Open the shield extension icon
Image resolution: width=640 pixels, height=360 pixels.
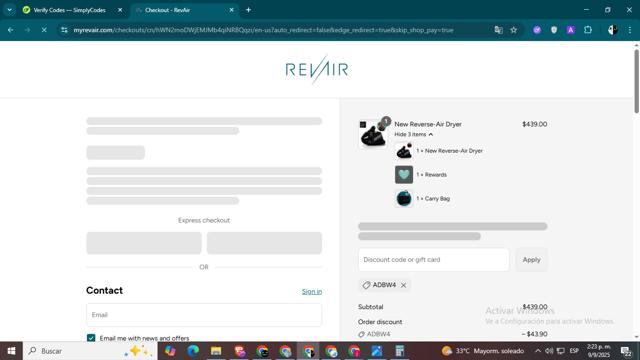(553, 30)
